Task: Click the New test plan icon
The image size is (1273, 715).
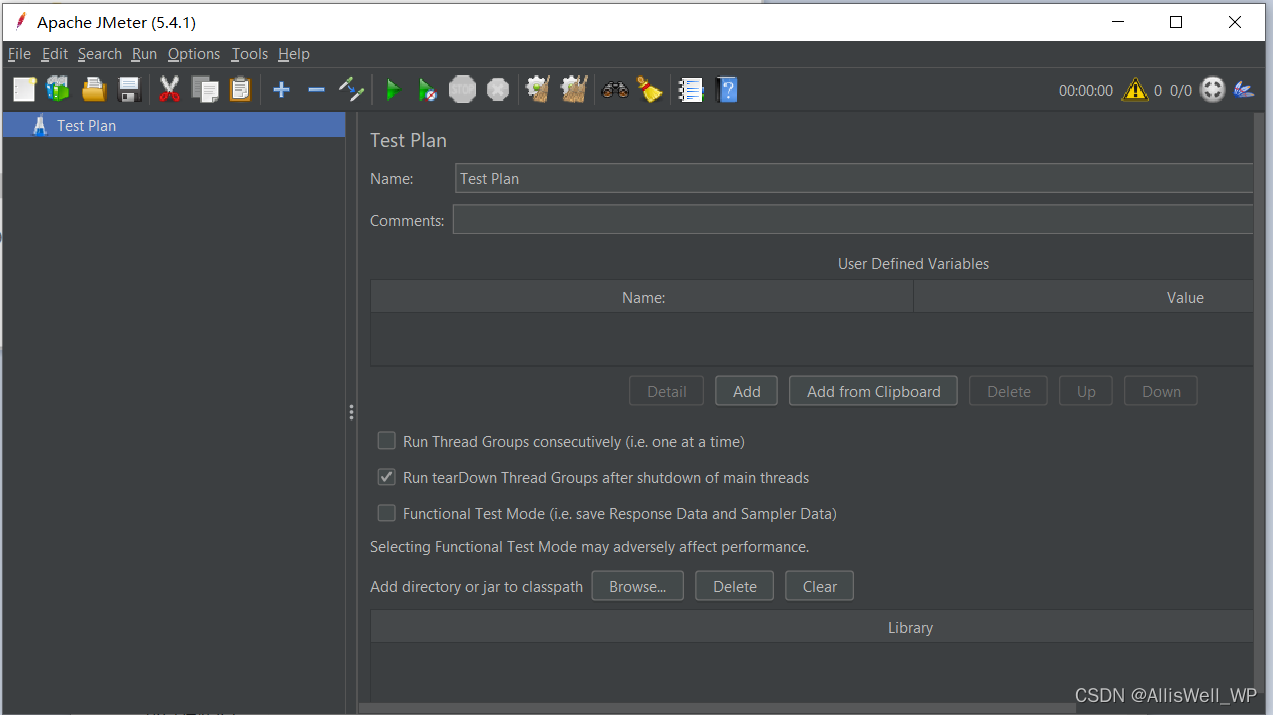Action: coord(24,90)
